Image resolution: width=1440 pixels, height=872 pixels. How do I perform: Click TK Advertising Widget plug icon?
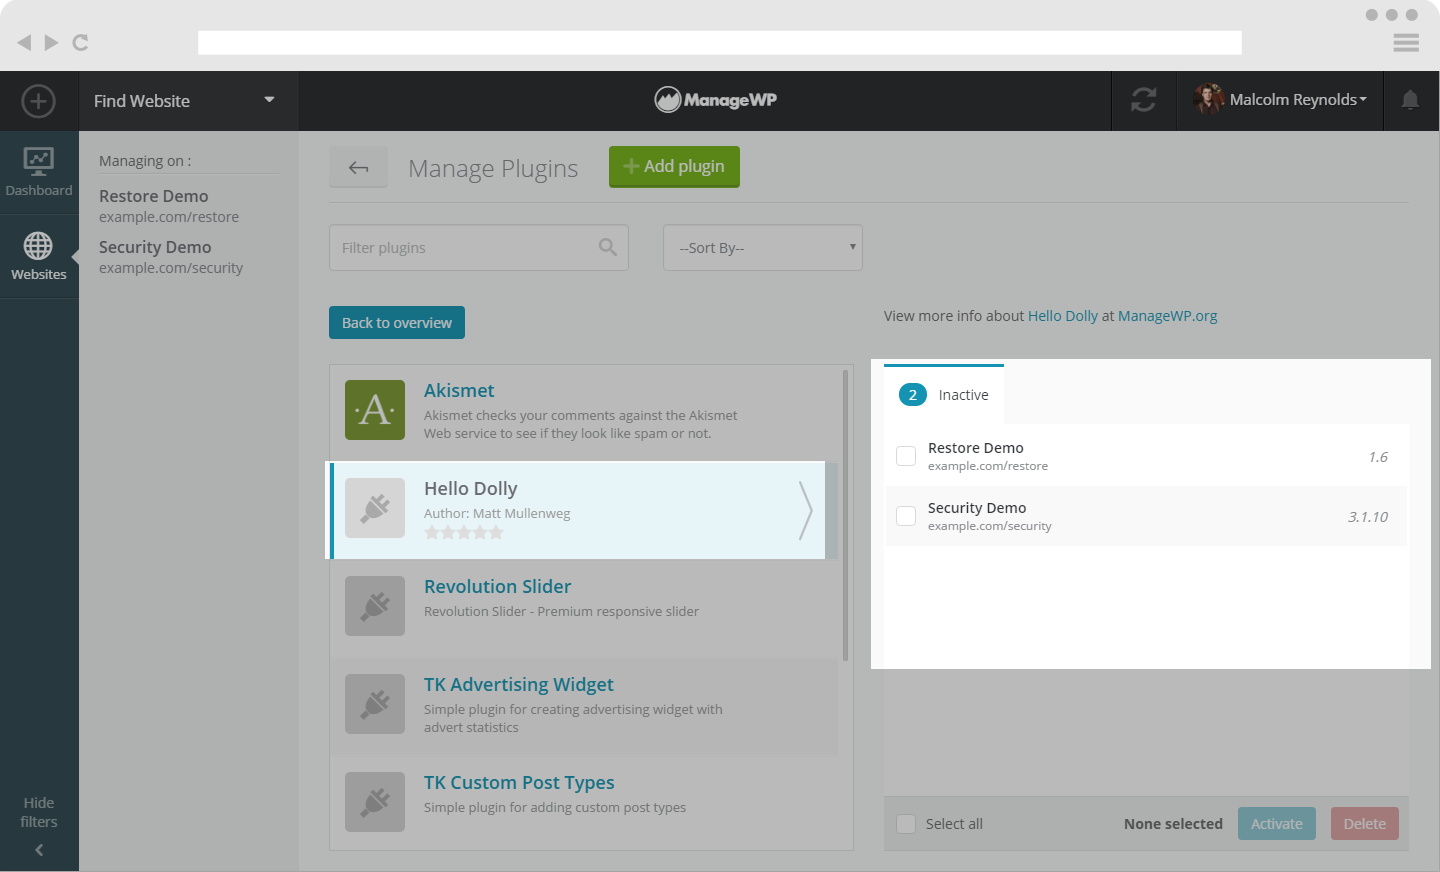point(375,704)
